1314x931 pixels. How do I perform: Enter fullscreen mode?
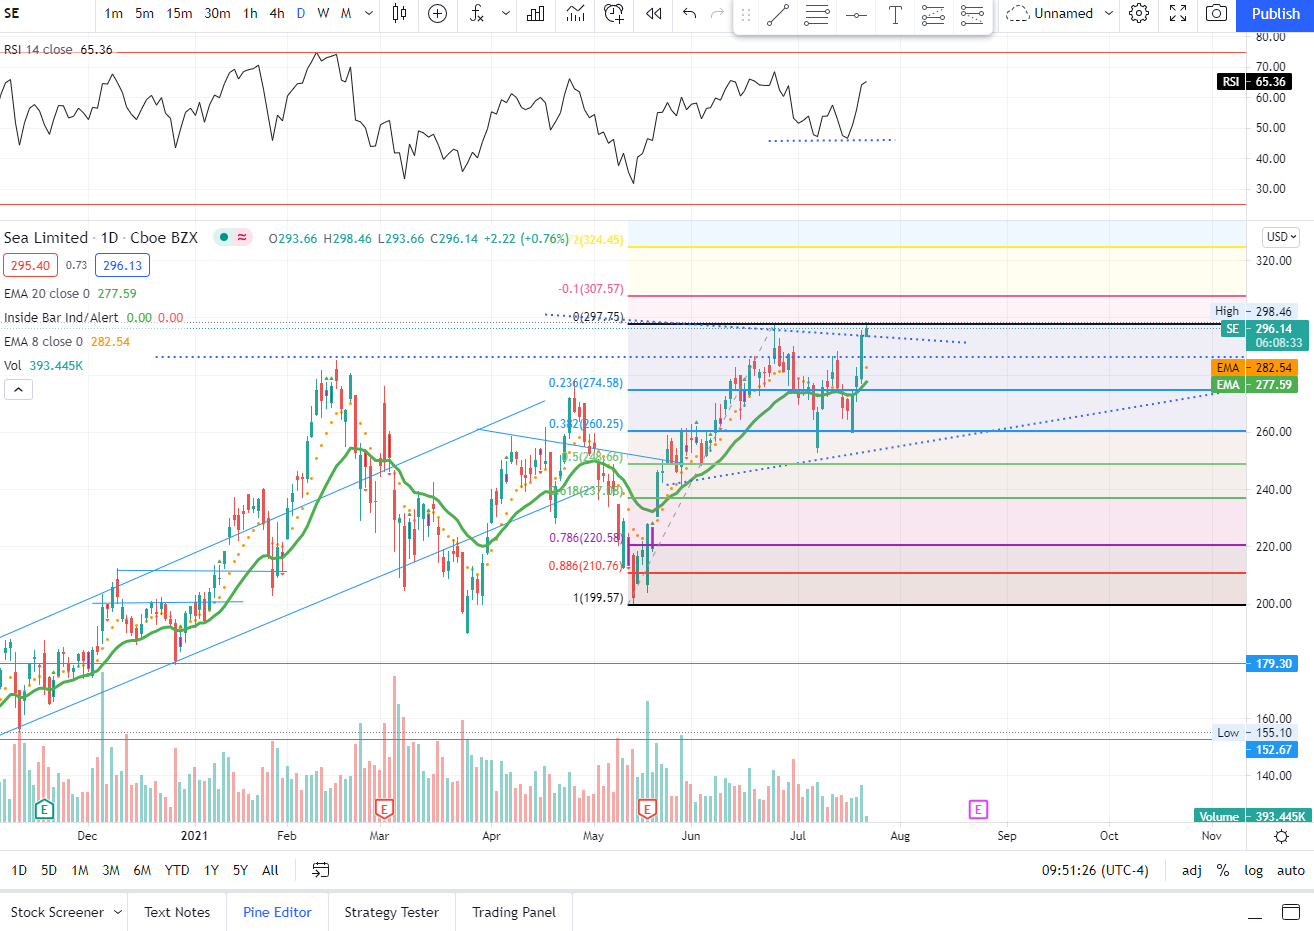(1178, 13)
